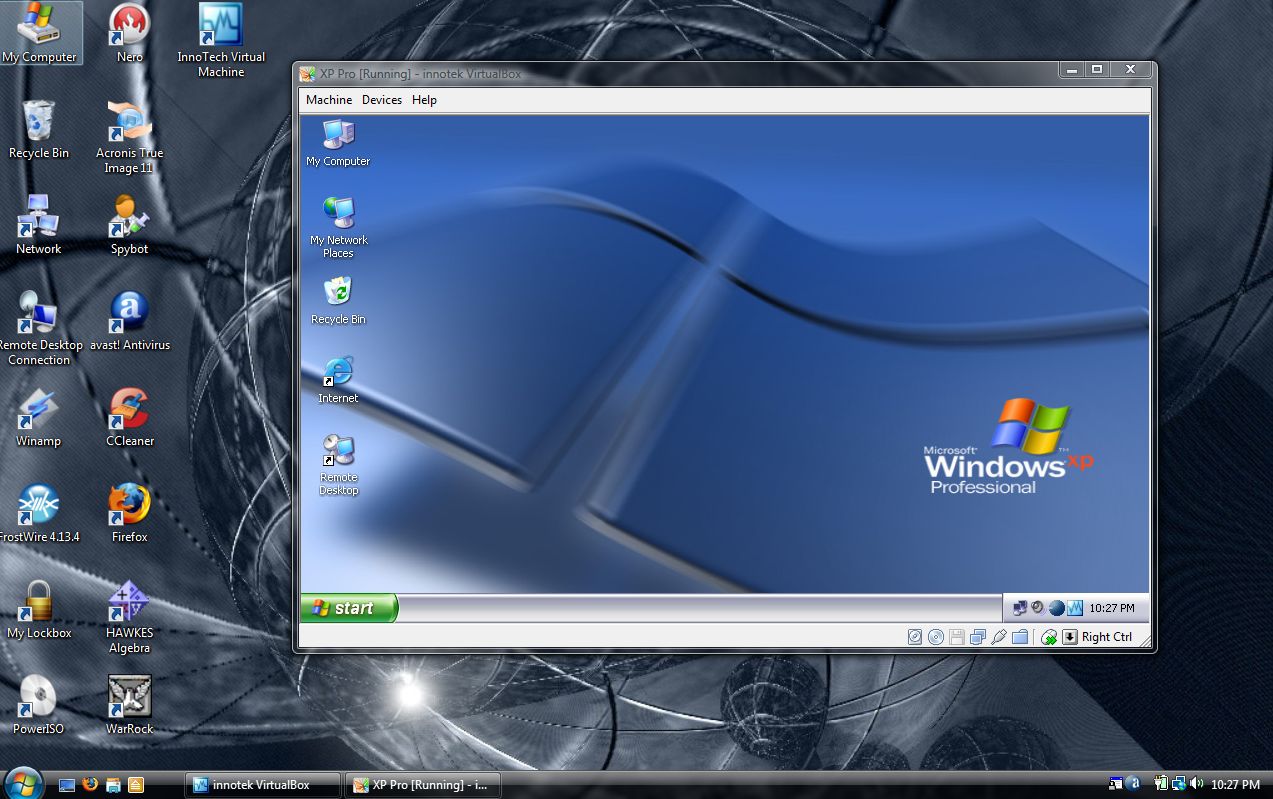Click the network tray icon on host taskbar
This screenshot has width=1273, height=799.
click(1178, 784)
